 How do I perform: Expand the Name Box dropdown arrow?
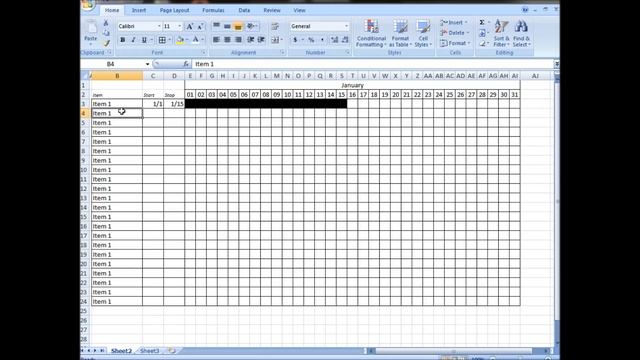click(147, 64)
